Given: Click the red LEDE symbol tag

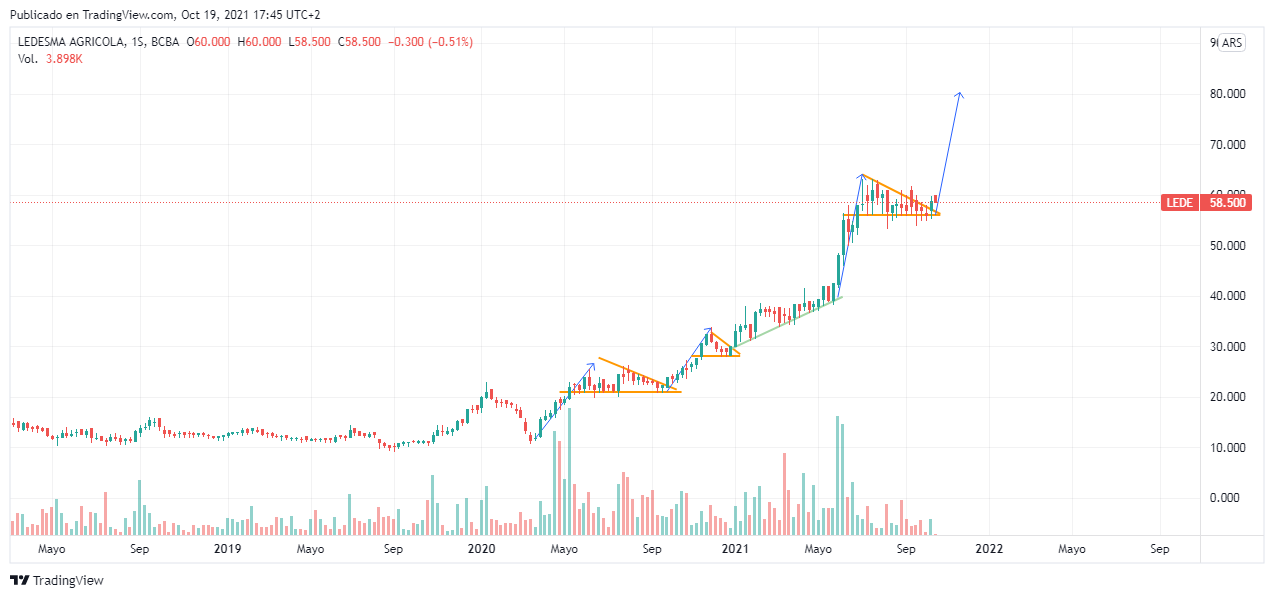Looking at the screenshot, I should pos(1181,203).
